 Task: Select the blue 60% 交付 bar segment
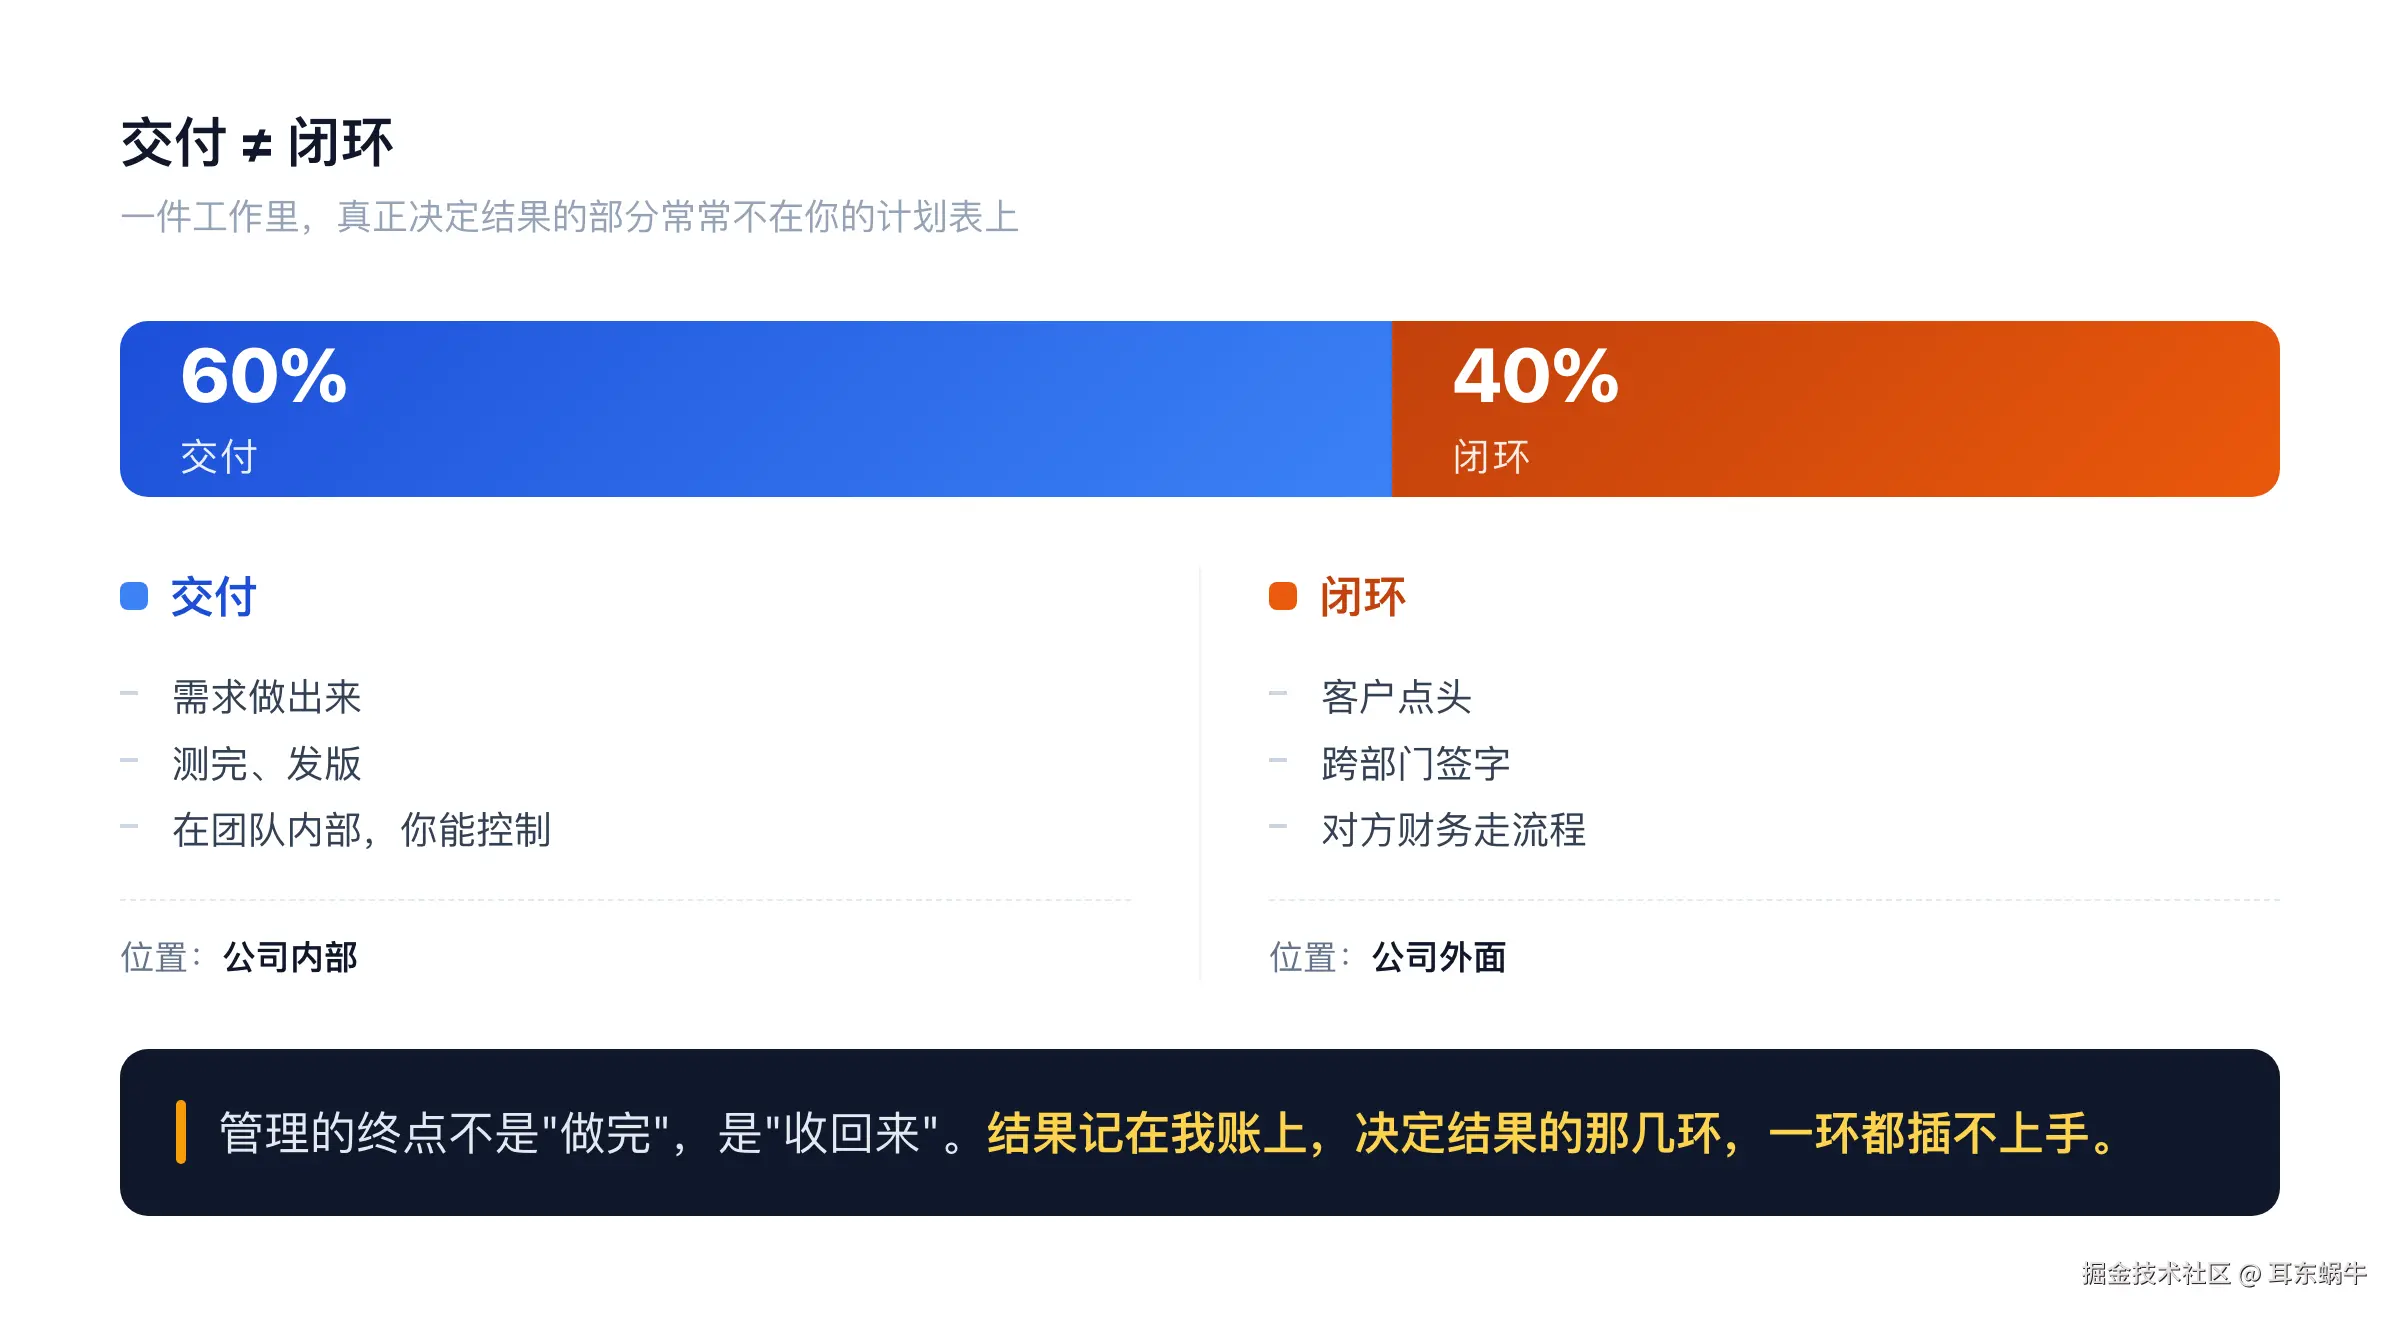pos(756,409)
